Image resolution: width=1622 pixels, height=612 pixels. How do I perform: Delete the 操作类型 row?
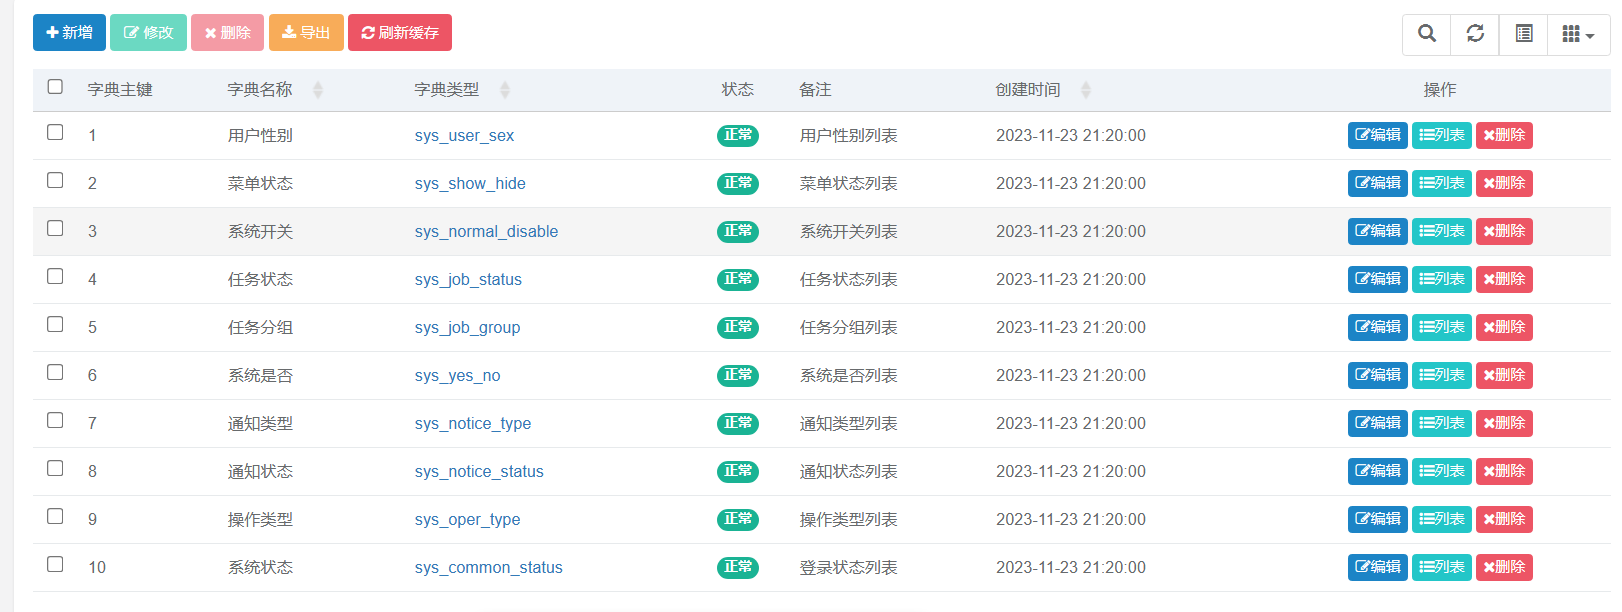pyautogui.click(x=1504, y=519)
